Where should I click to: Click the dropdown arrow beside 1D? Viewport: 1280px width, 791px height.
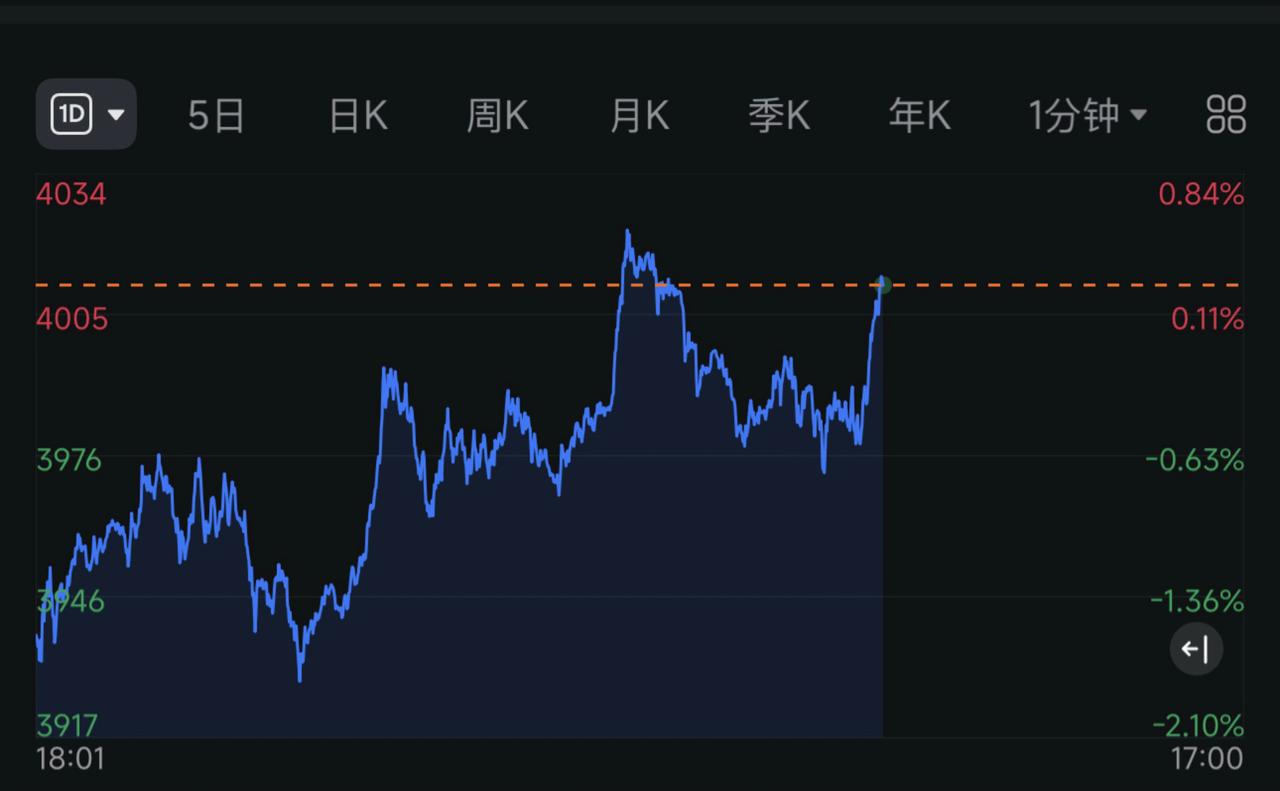point(117,114)
